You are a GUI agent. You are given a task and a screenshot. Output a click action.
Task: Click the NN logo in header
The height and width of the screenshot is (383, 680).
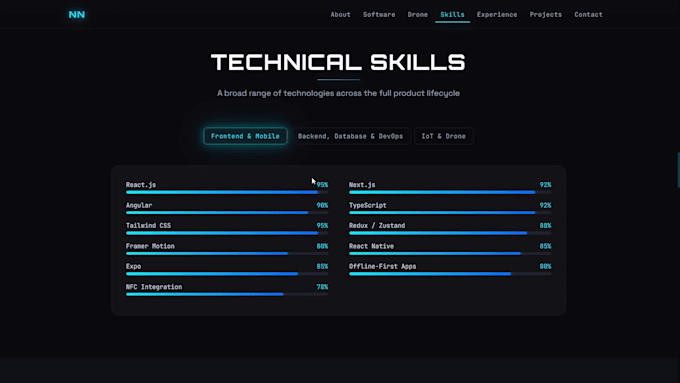point(77,15)
